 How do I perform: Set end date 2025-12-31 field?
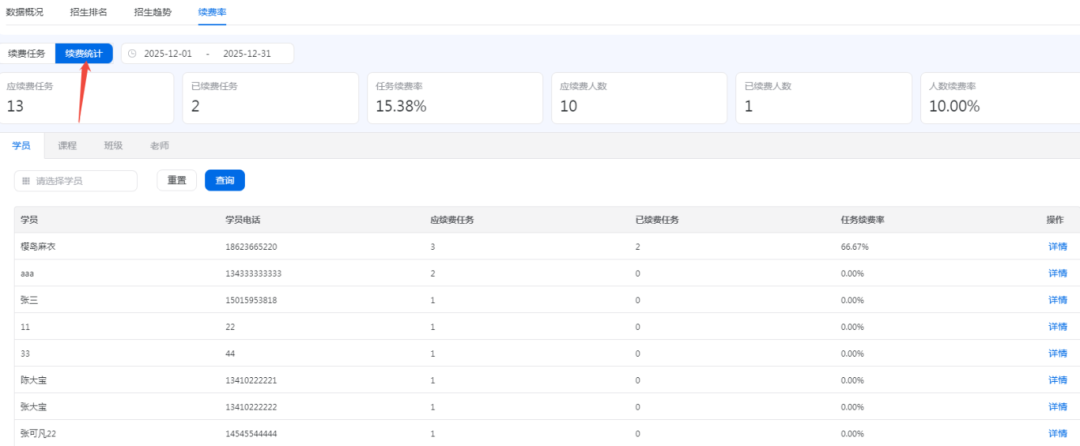[x=246, y=53]
